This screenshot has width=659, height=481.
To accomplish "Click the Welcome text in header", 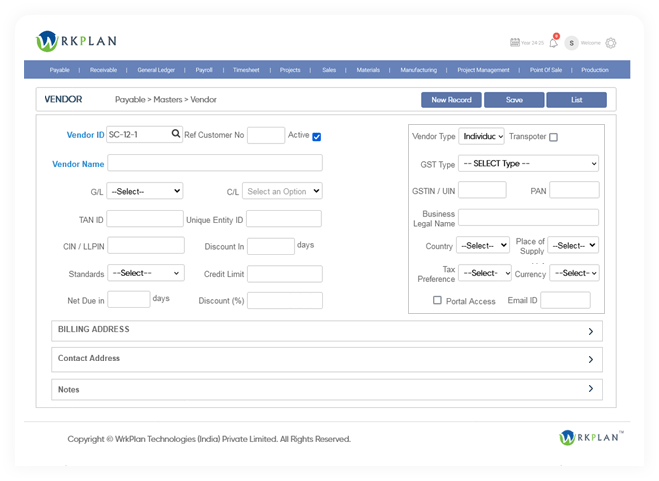I will [x=590, y=43].
